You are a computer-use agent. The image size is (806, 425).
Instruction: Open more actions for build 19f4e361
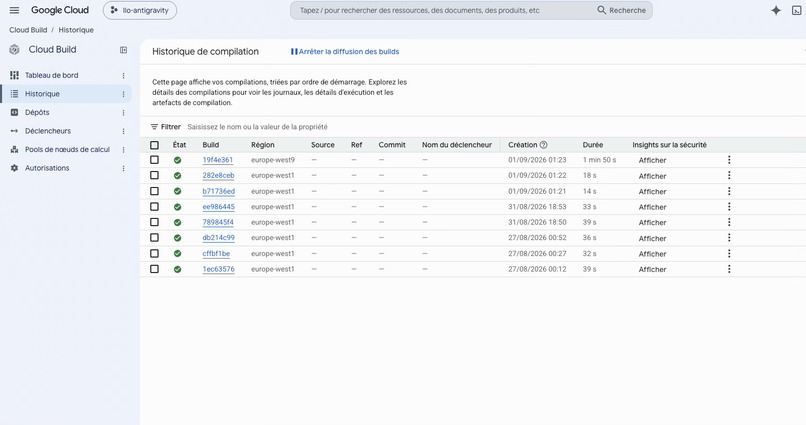[729, 160]
